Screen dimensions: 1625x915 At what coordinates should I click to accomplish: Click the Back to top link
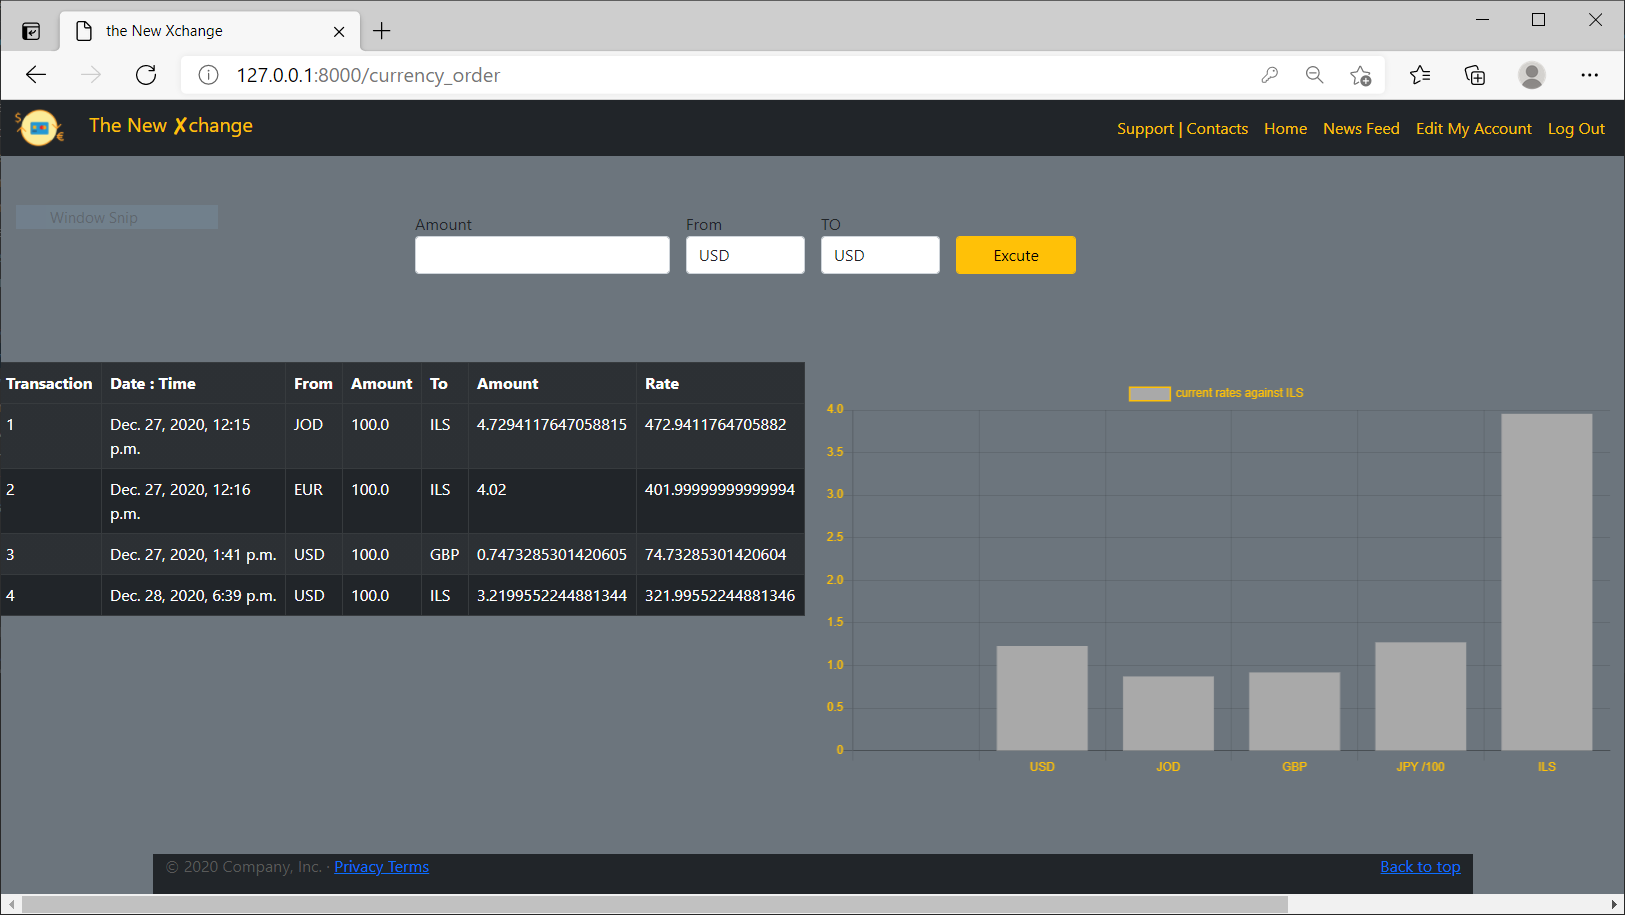click(x=1420, y=867)
